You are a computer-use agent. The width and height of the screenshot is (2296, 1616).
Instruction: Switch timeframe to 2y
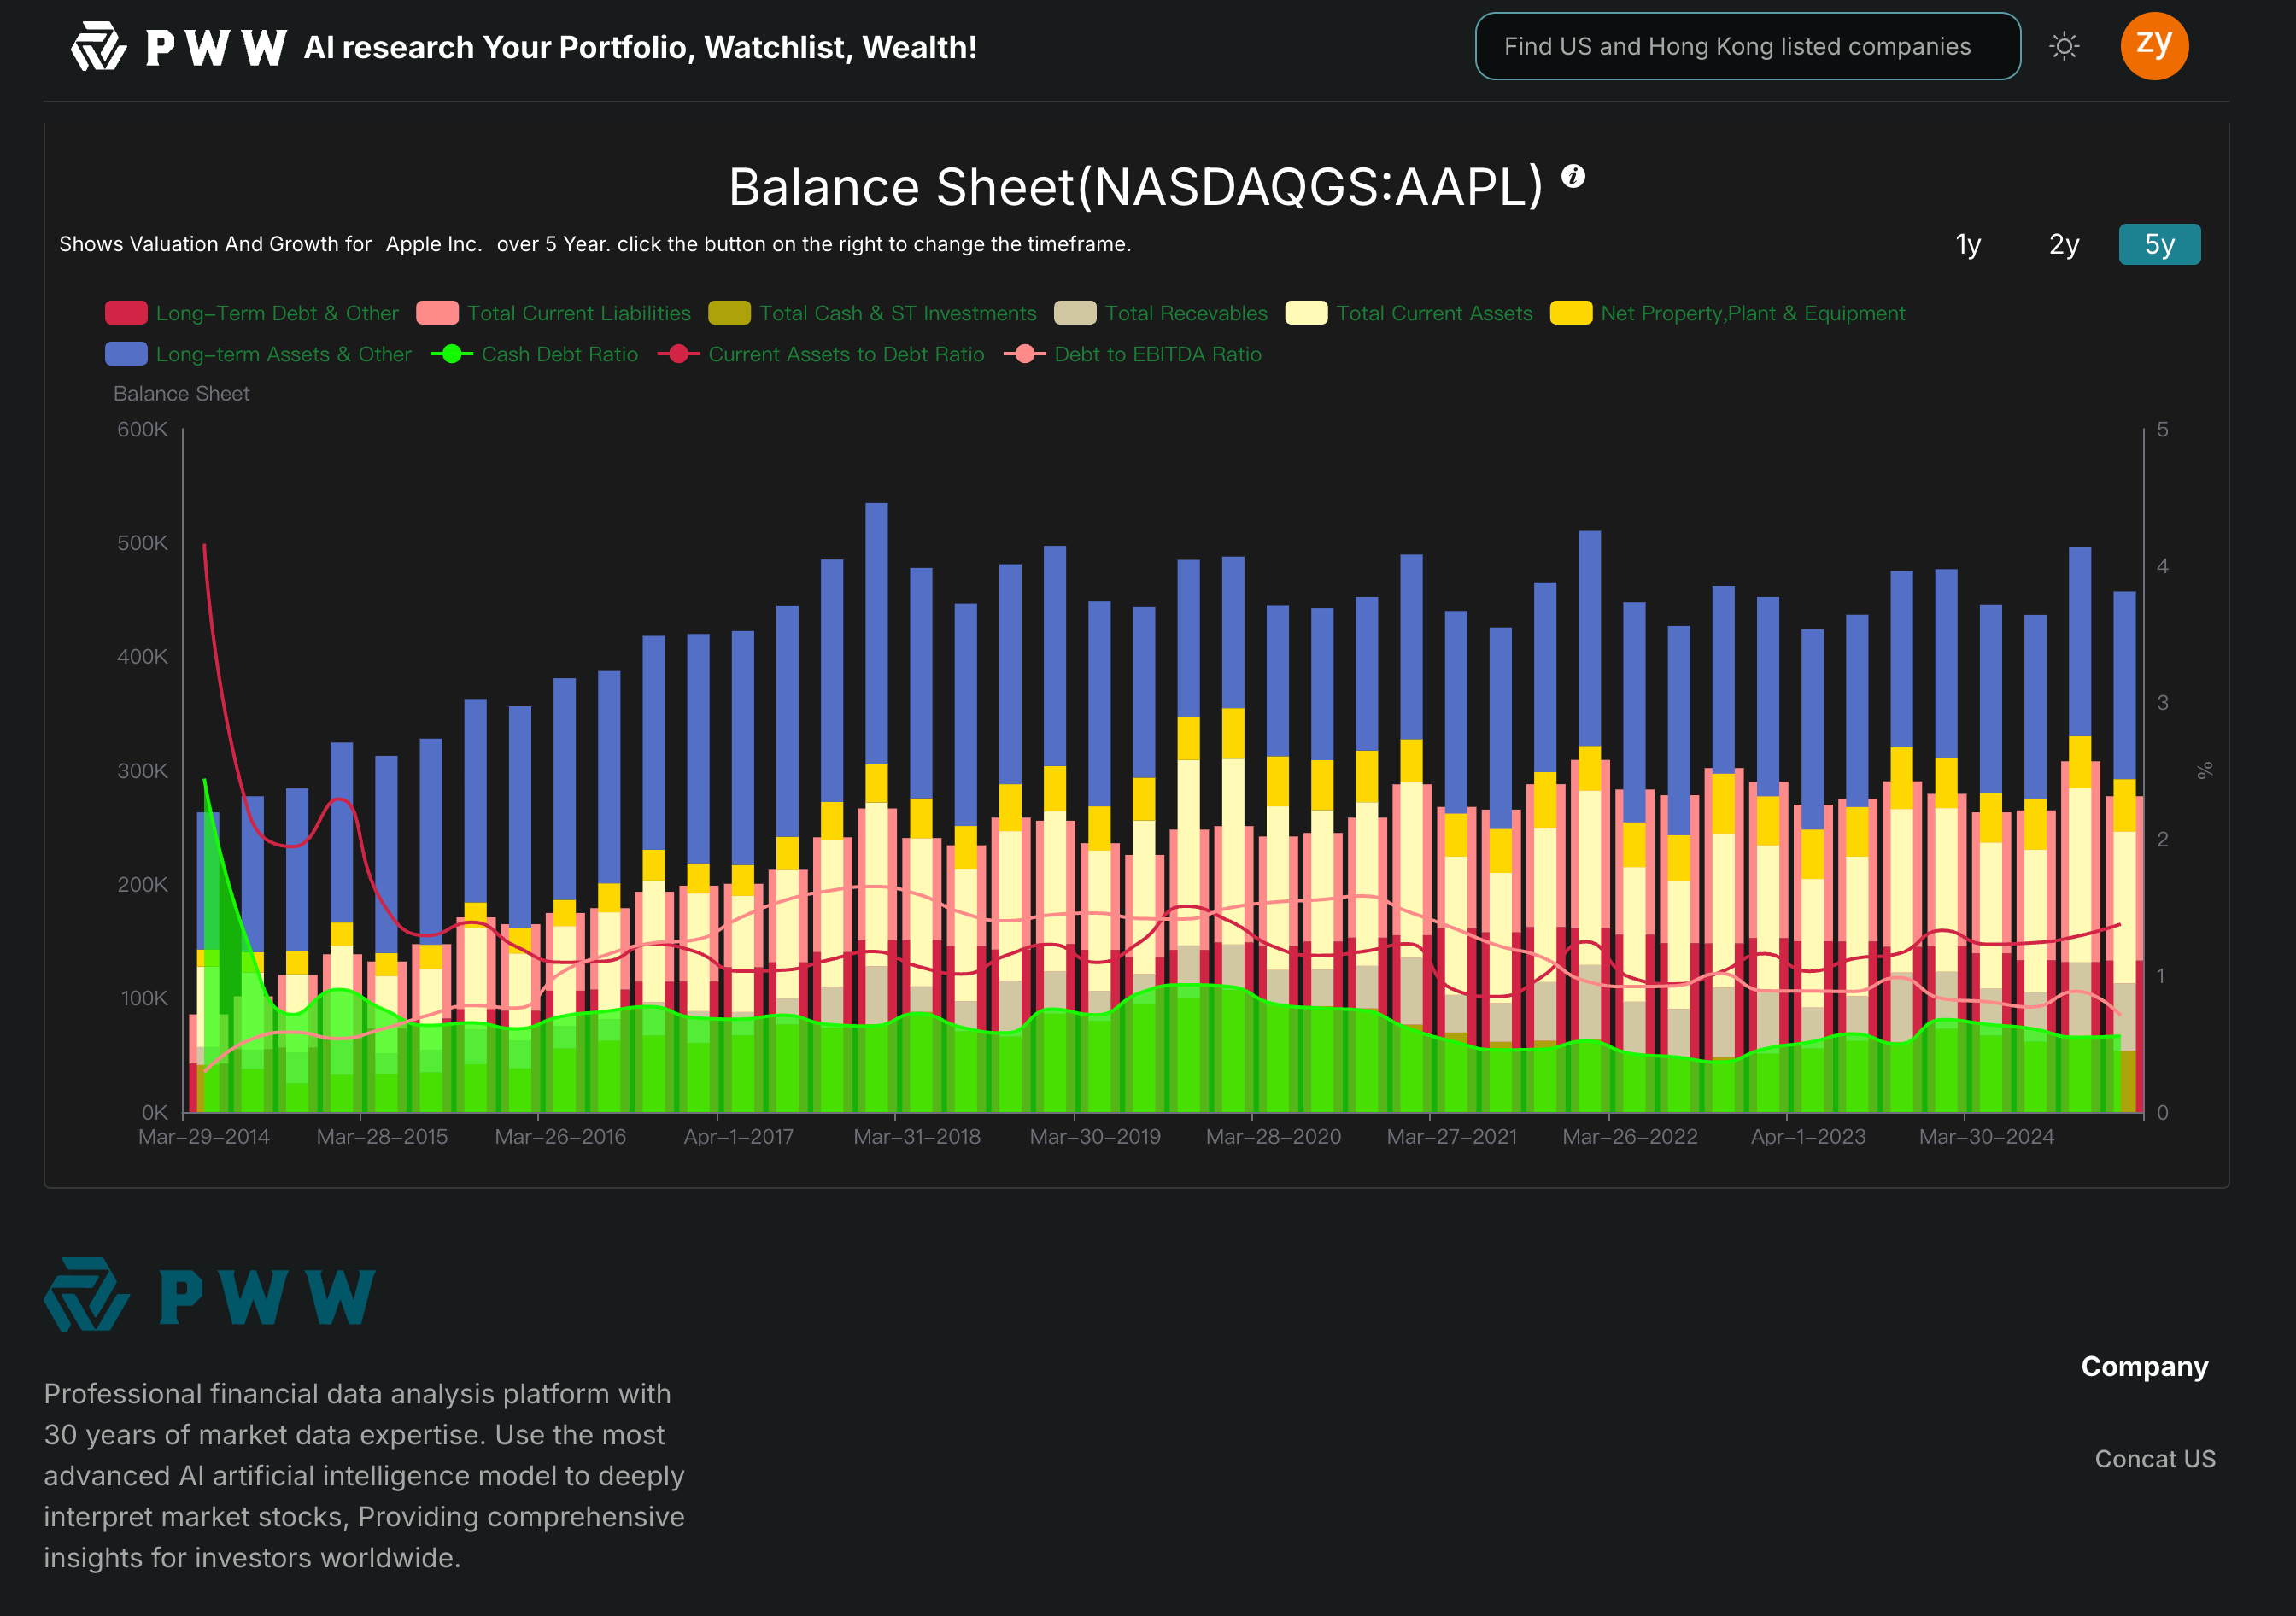2064,245
